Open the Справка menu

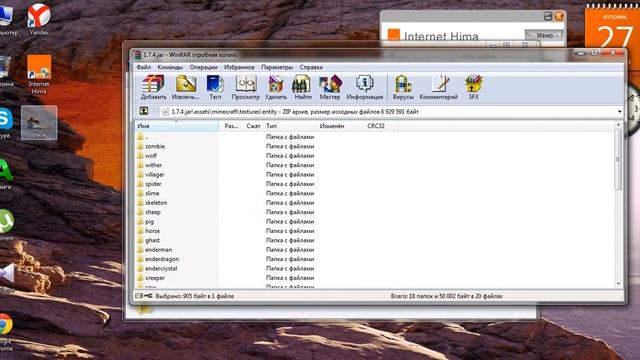pyautogui.click(x=311, y=67)
